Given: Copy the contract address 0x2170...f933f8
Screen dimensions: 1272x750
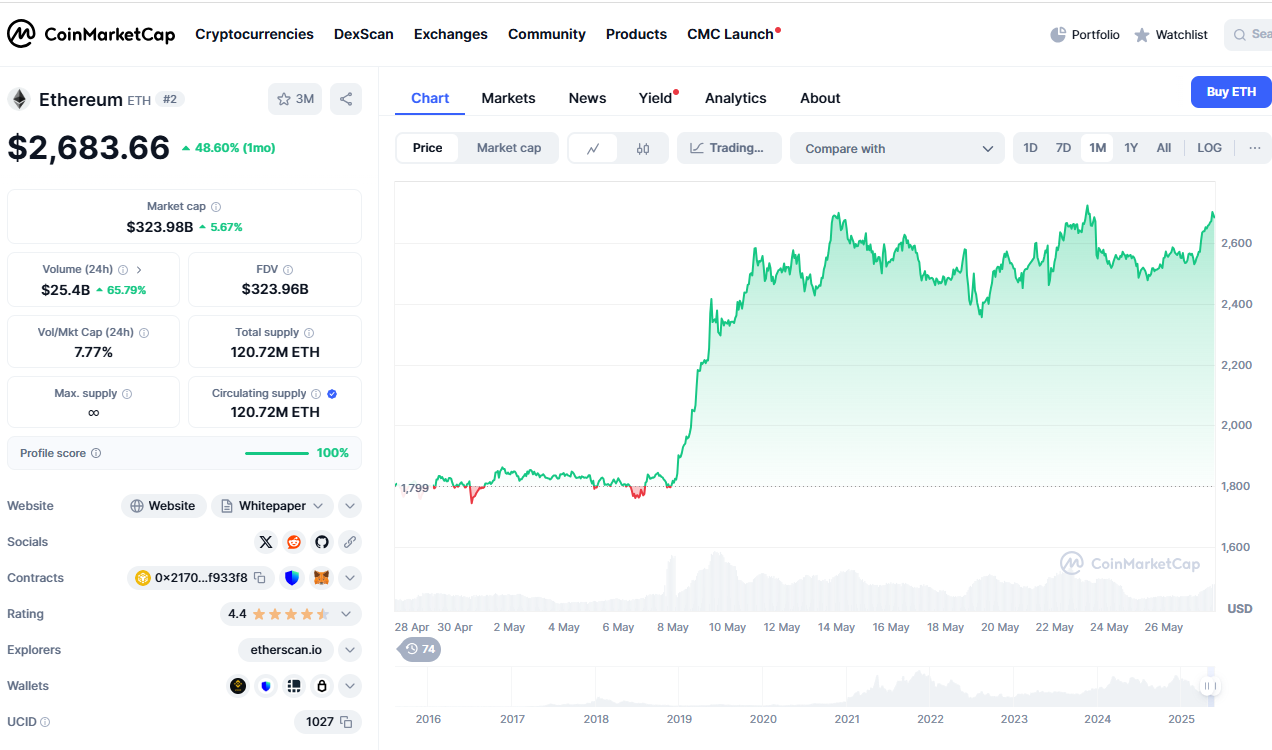Looking at the screenshot, I should coord(259,578).
